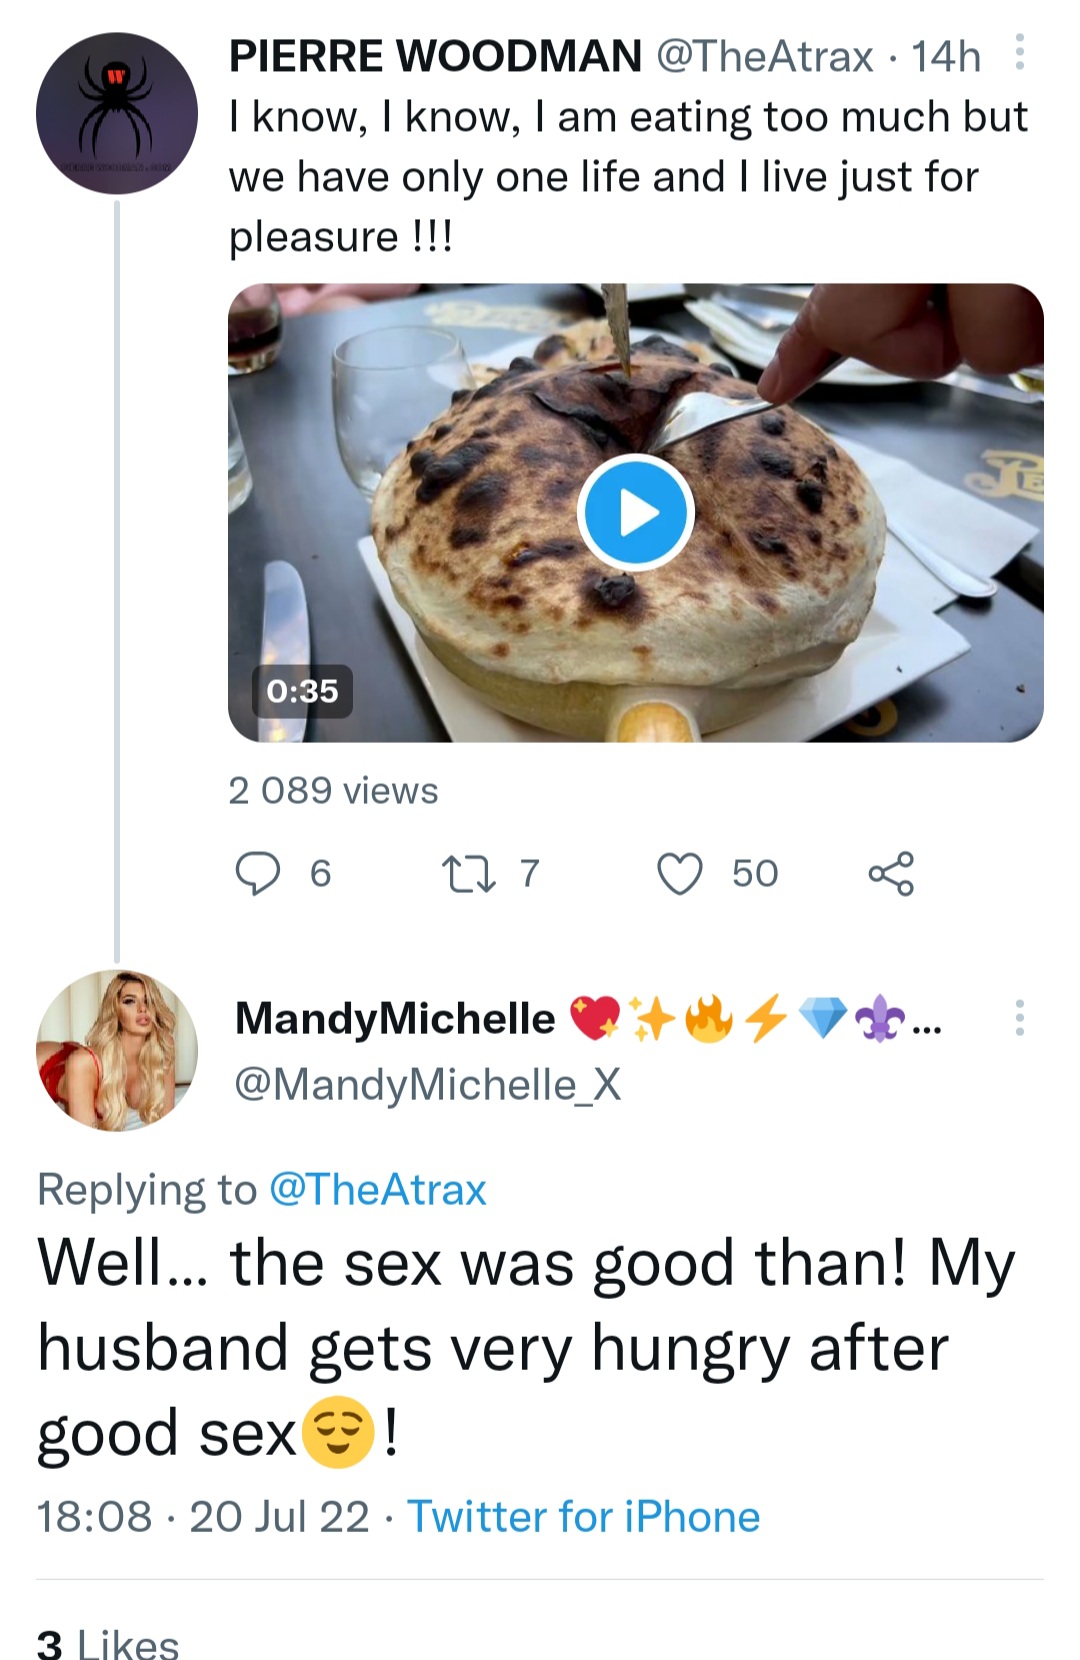The height and width of the screenshot is (1660, 1080).
Task: Open three-dot menu on MandyMichelle reply
Action: [1019, 1018]
